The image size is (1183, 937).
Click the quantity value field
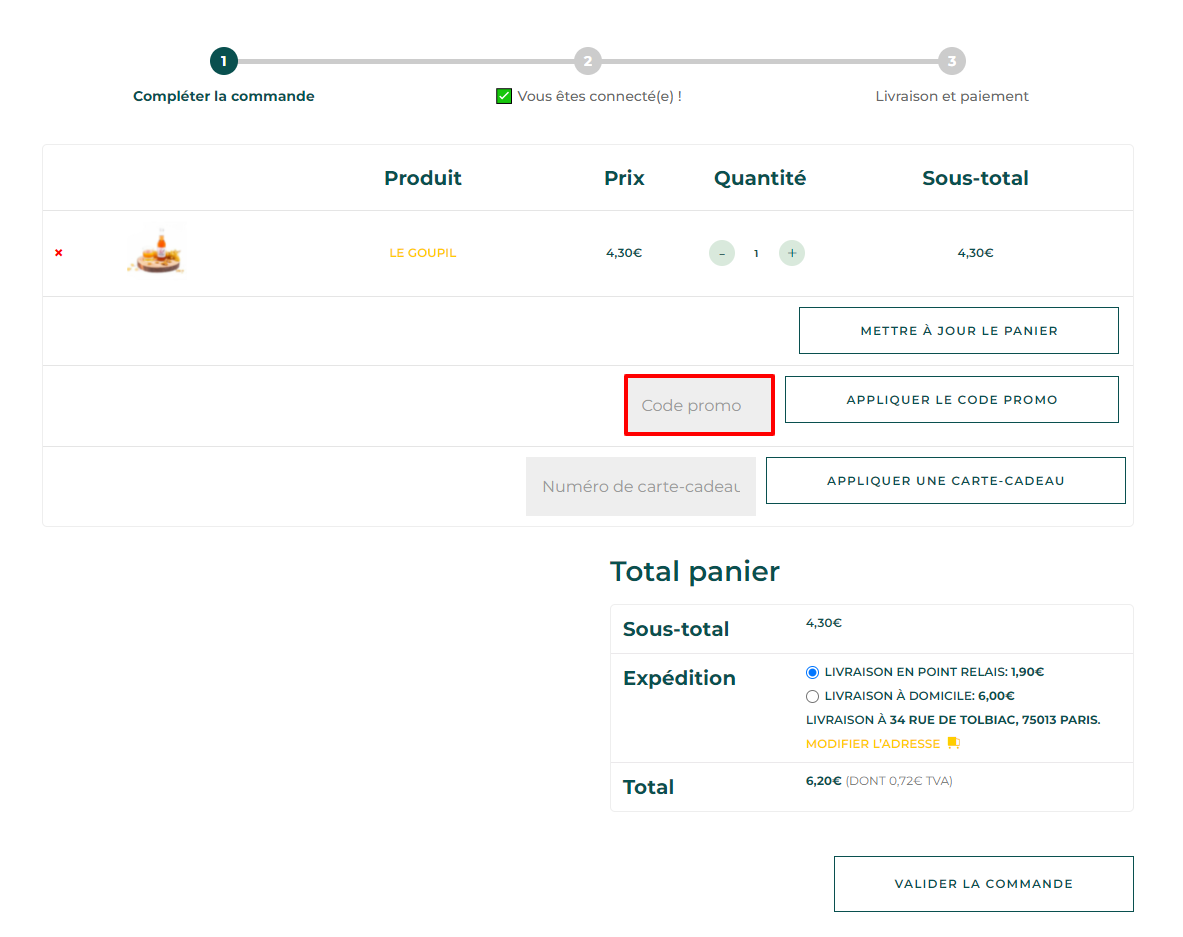[756, 253]
